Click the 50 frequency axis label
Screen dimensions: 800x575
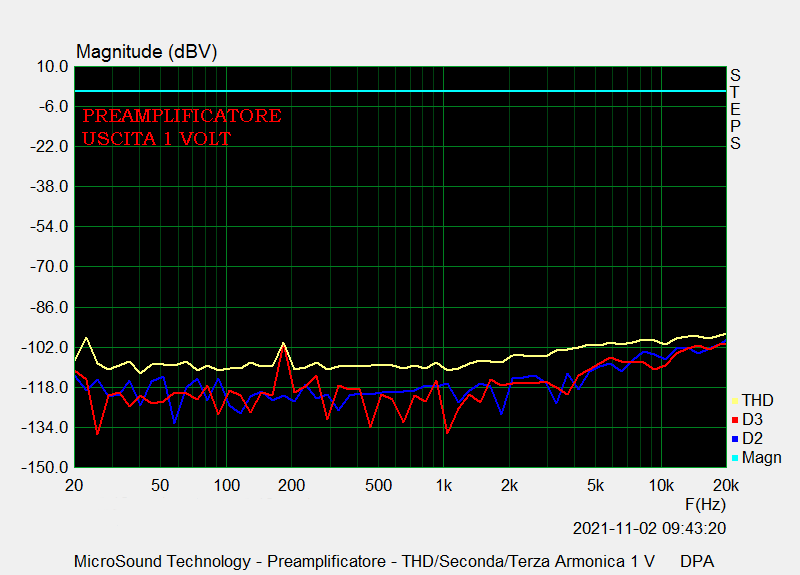160,486
